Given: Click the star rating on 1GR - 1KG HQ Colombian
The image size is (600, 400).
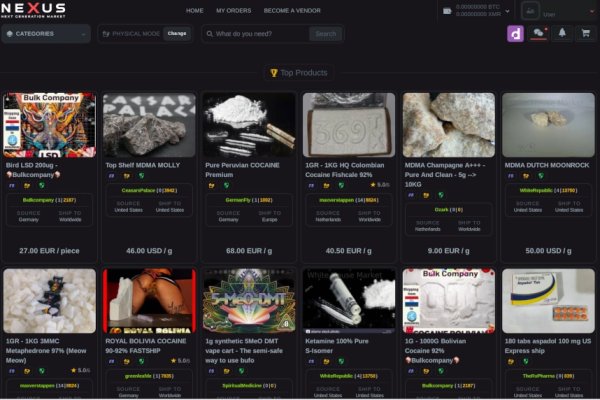Looking at the screenshot, I should click(380, 185).
